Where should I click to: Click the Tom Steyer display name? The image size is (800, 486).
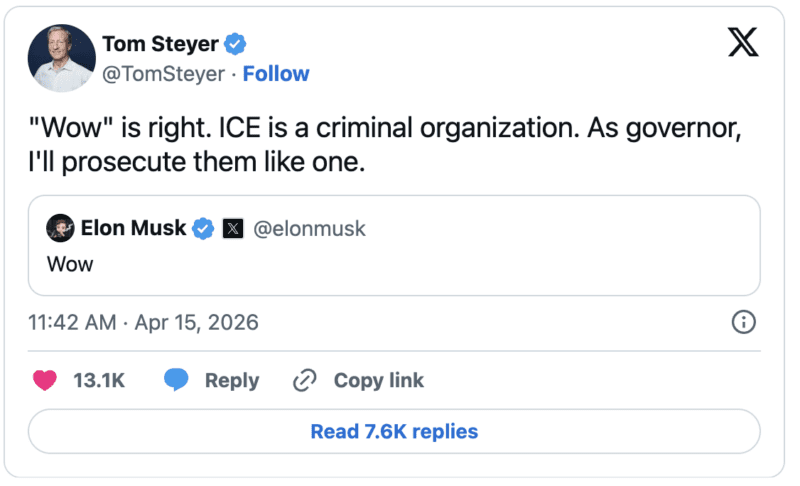pyautogui.click(x=161, y=44)
